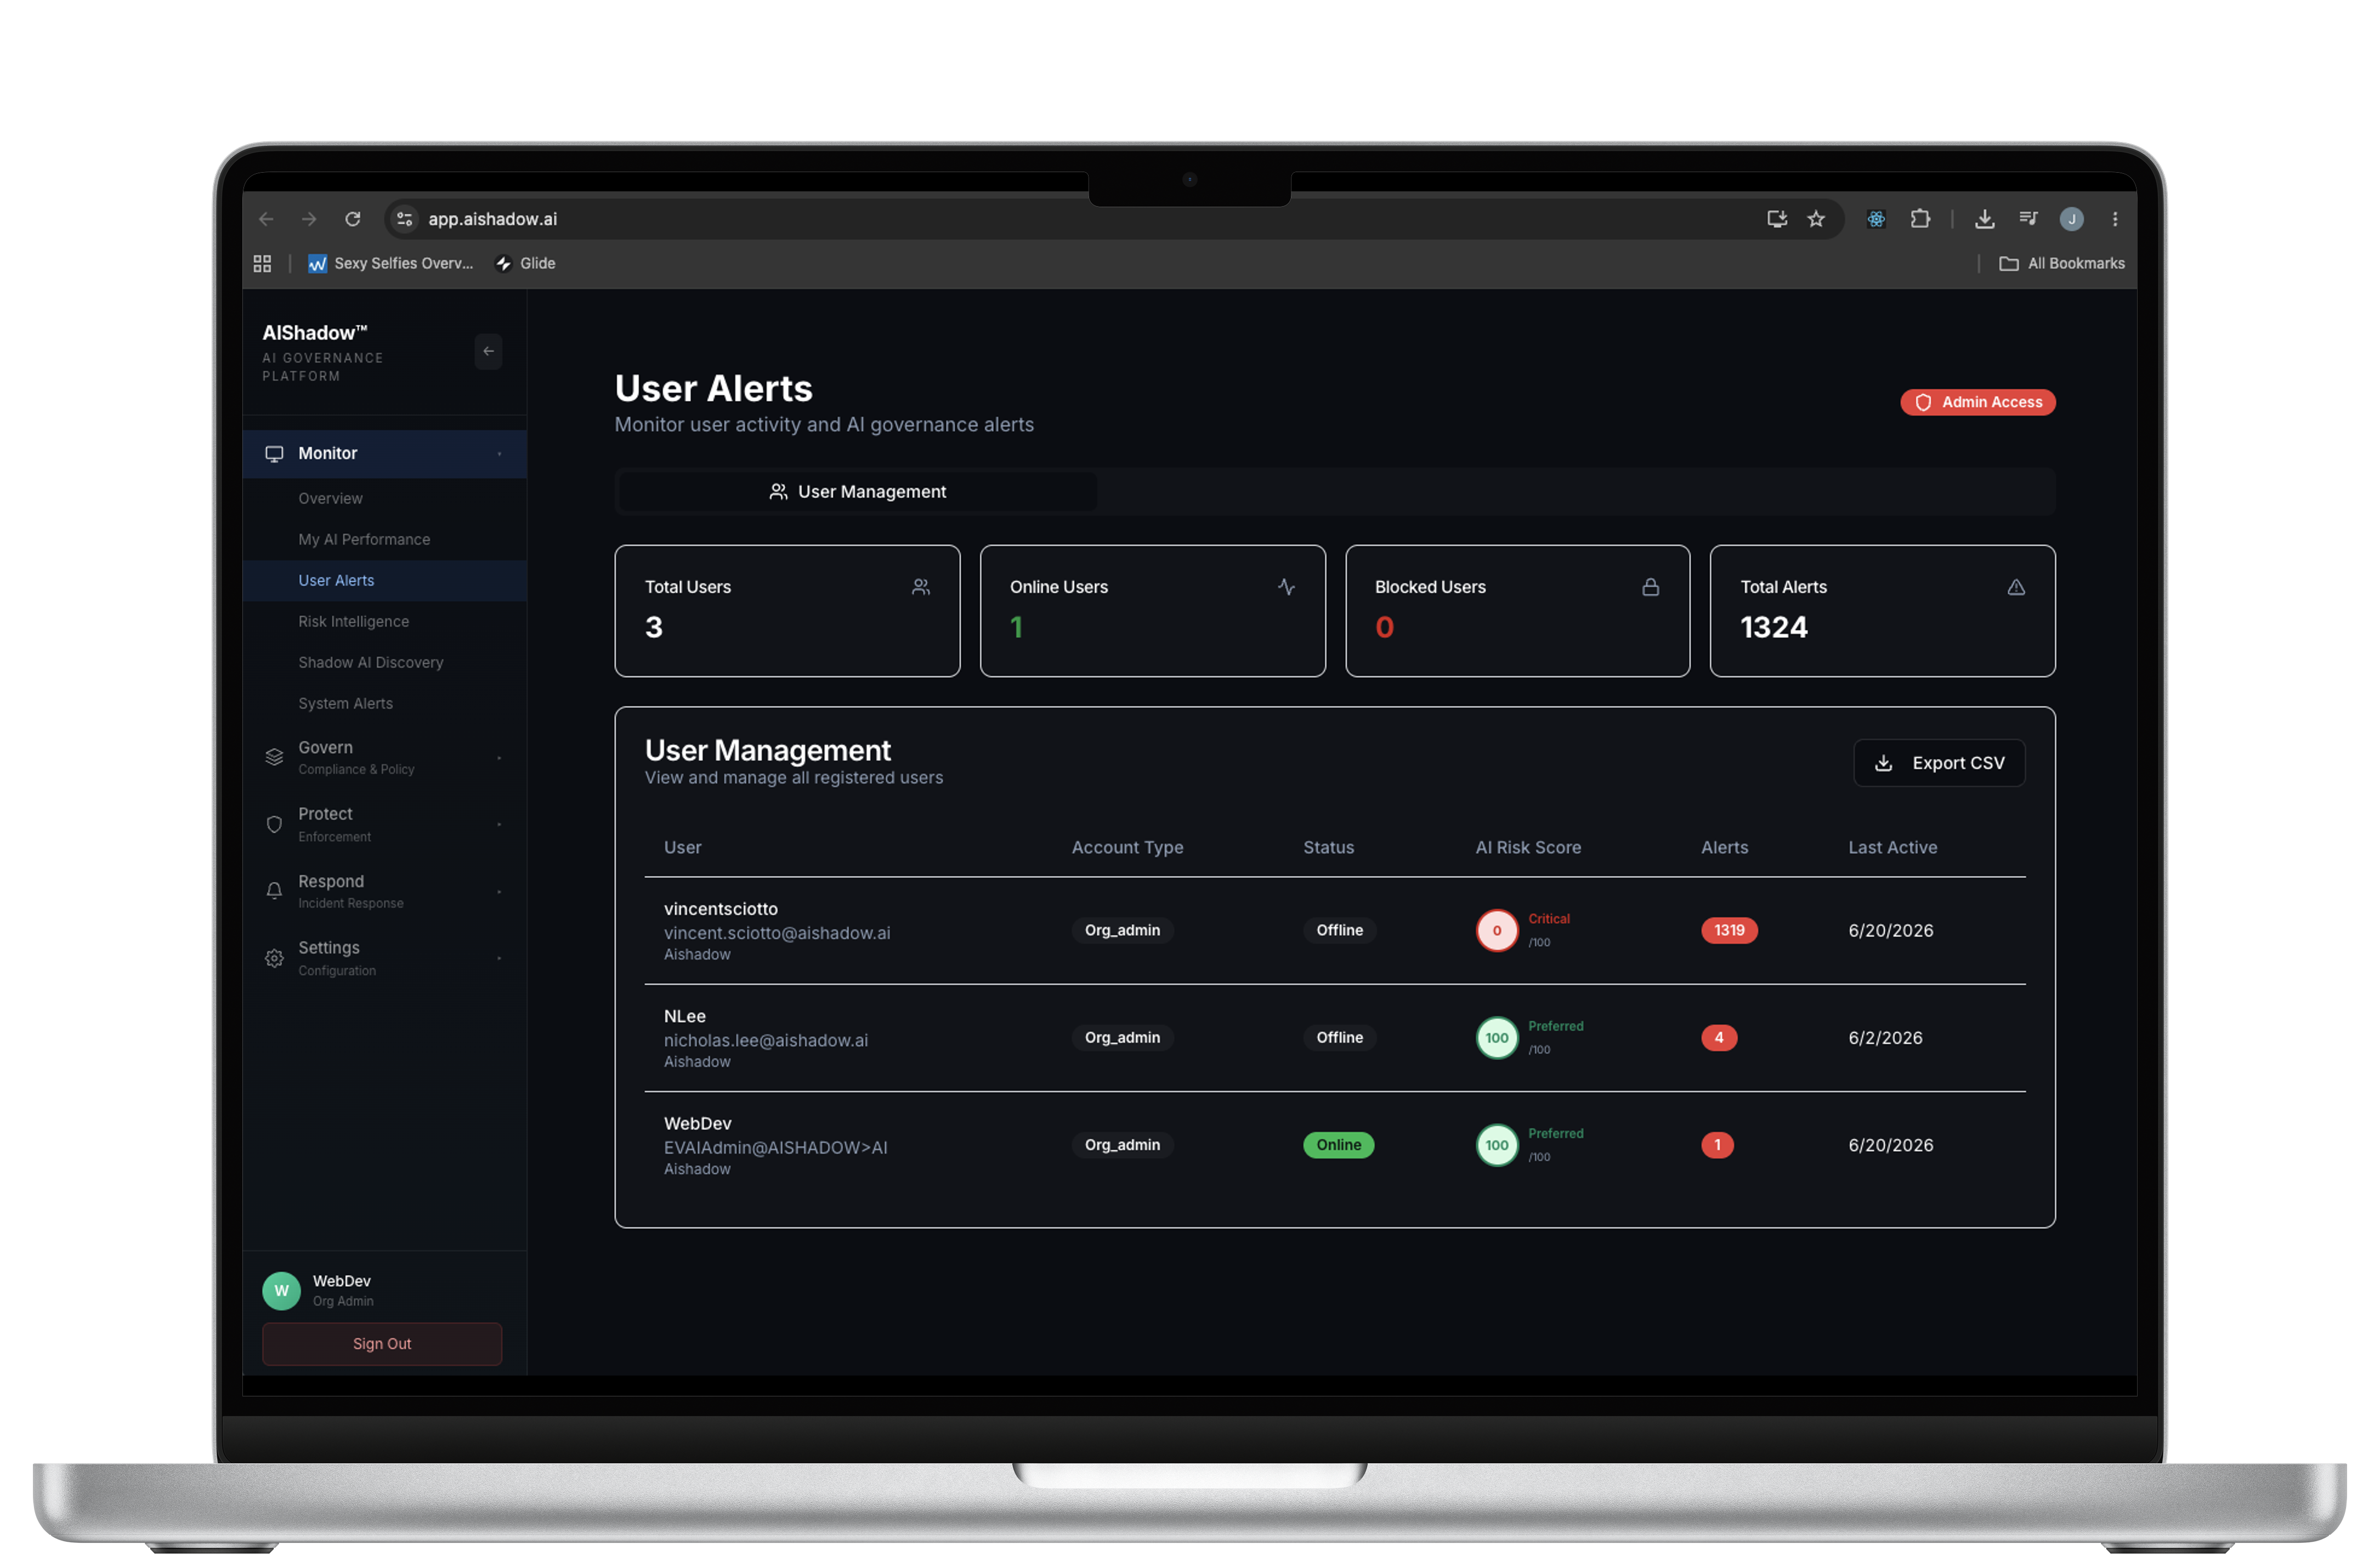
Task: Collapse the Monitor section chevron
Action: 499,454
